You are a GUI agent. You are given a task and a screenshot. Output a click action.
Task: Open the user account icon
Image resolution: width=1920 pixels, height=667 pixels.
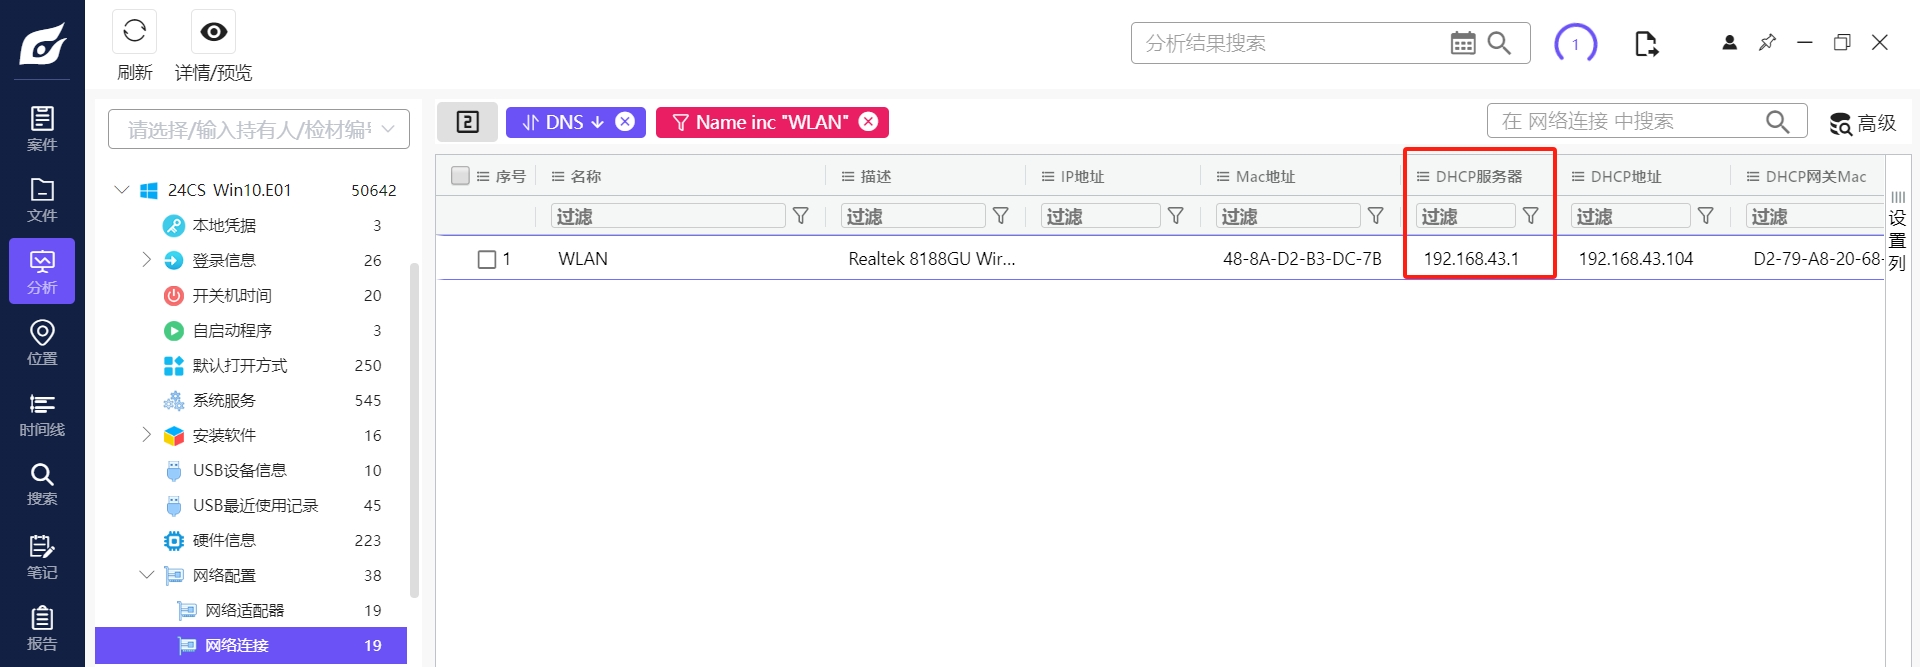1729,42
